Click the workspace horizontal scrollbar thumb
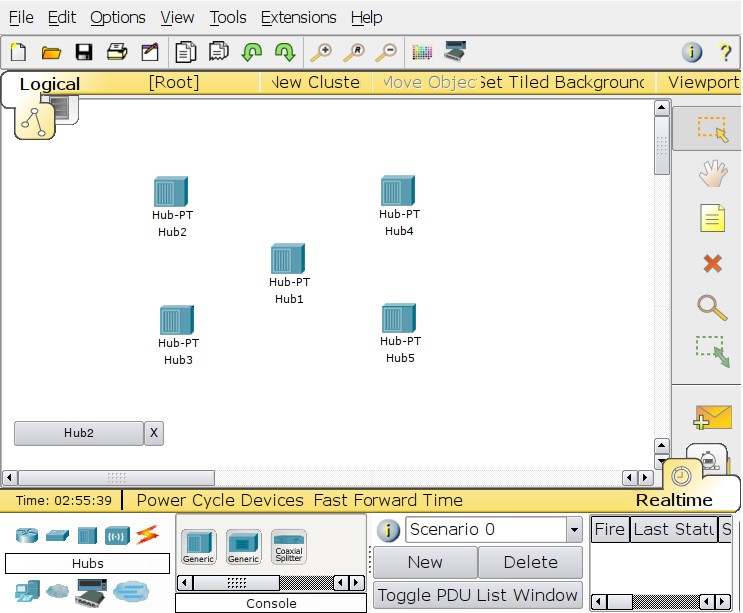The width and height of the screenshot is (743, 613). click(116, 478)
